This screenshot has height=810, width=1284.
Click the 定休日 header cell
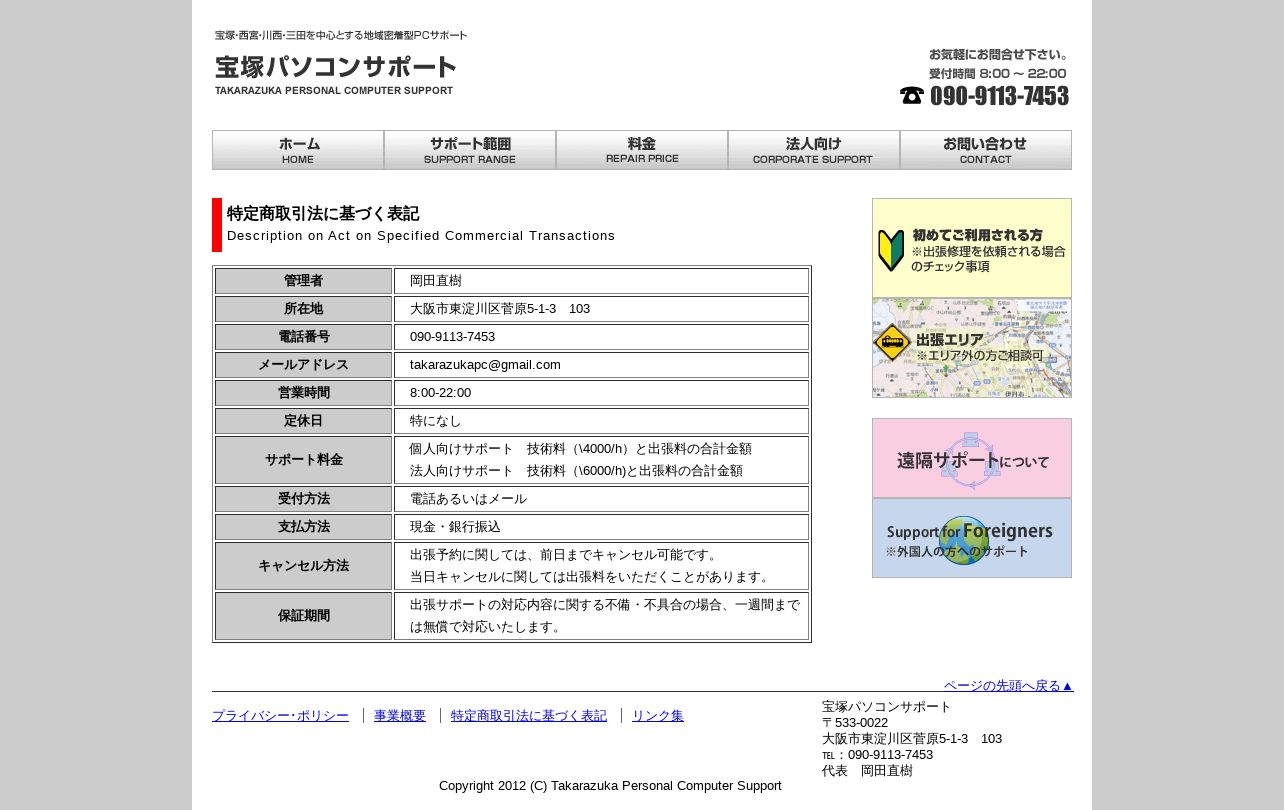coord(303,421)
